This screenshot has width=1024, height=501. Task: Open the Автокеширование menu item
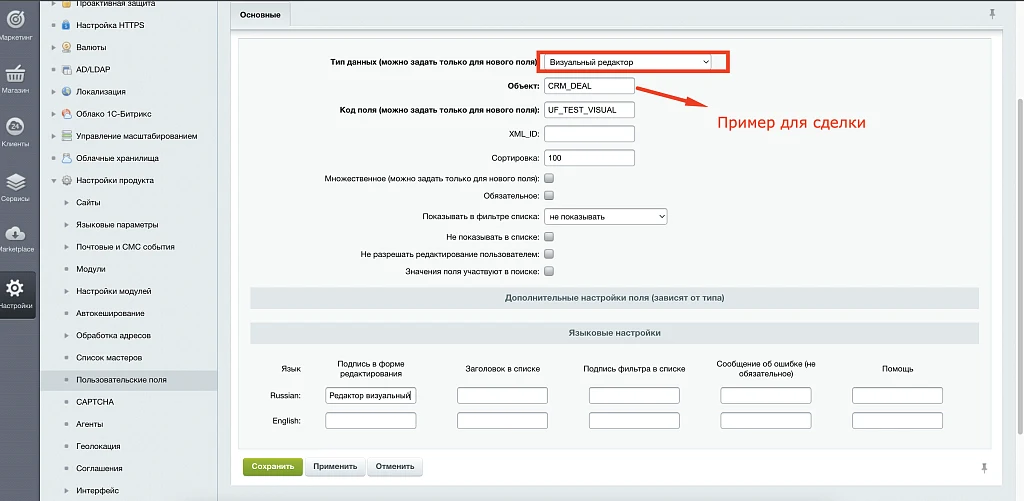[x=110, y=314]
